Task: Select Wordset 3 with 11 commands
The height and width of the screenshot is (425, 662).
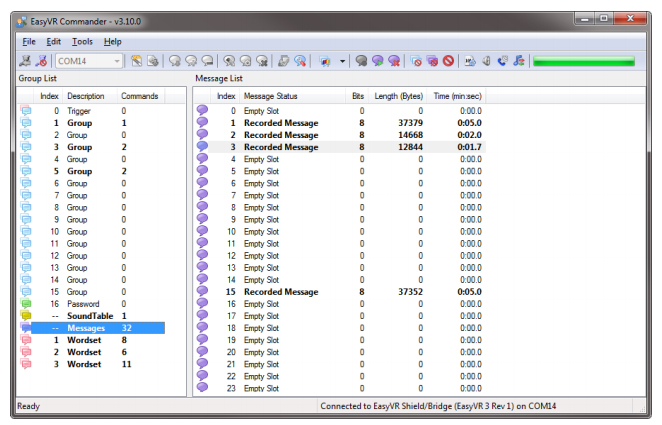Action: click(91, 364)
